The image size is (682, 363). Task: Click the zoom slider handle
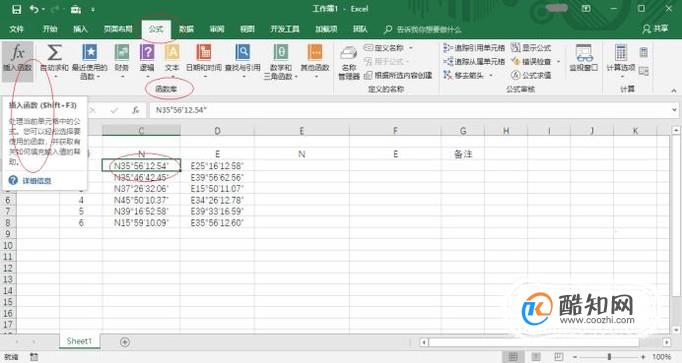[x=609, y=357]
